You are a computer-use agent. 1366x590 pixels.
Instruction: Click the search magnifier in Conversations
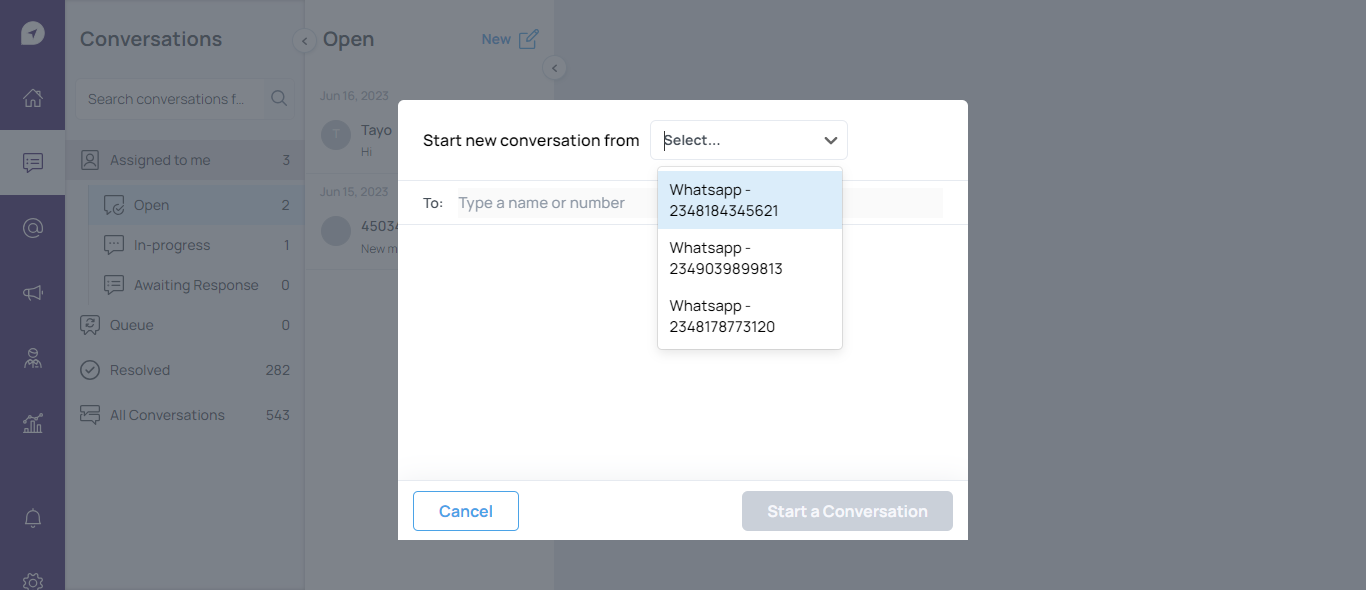point(279,98)
